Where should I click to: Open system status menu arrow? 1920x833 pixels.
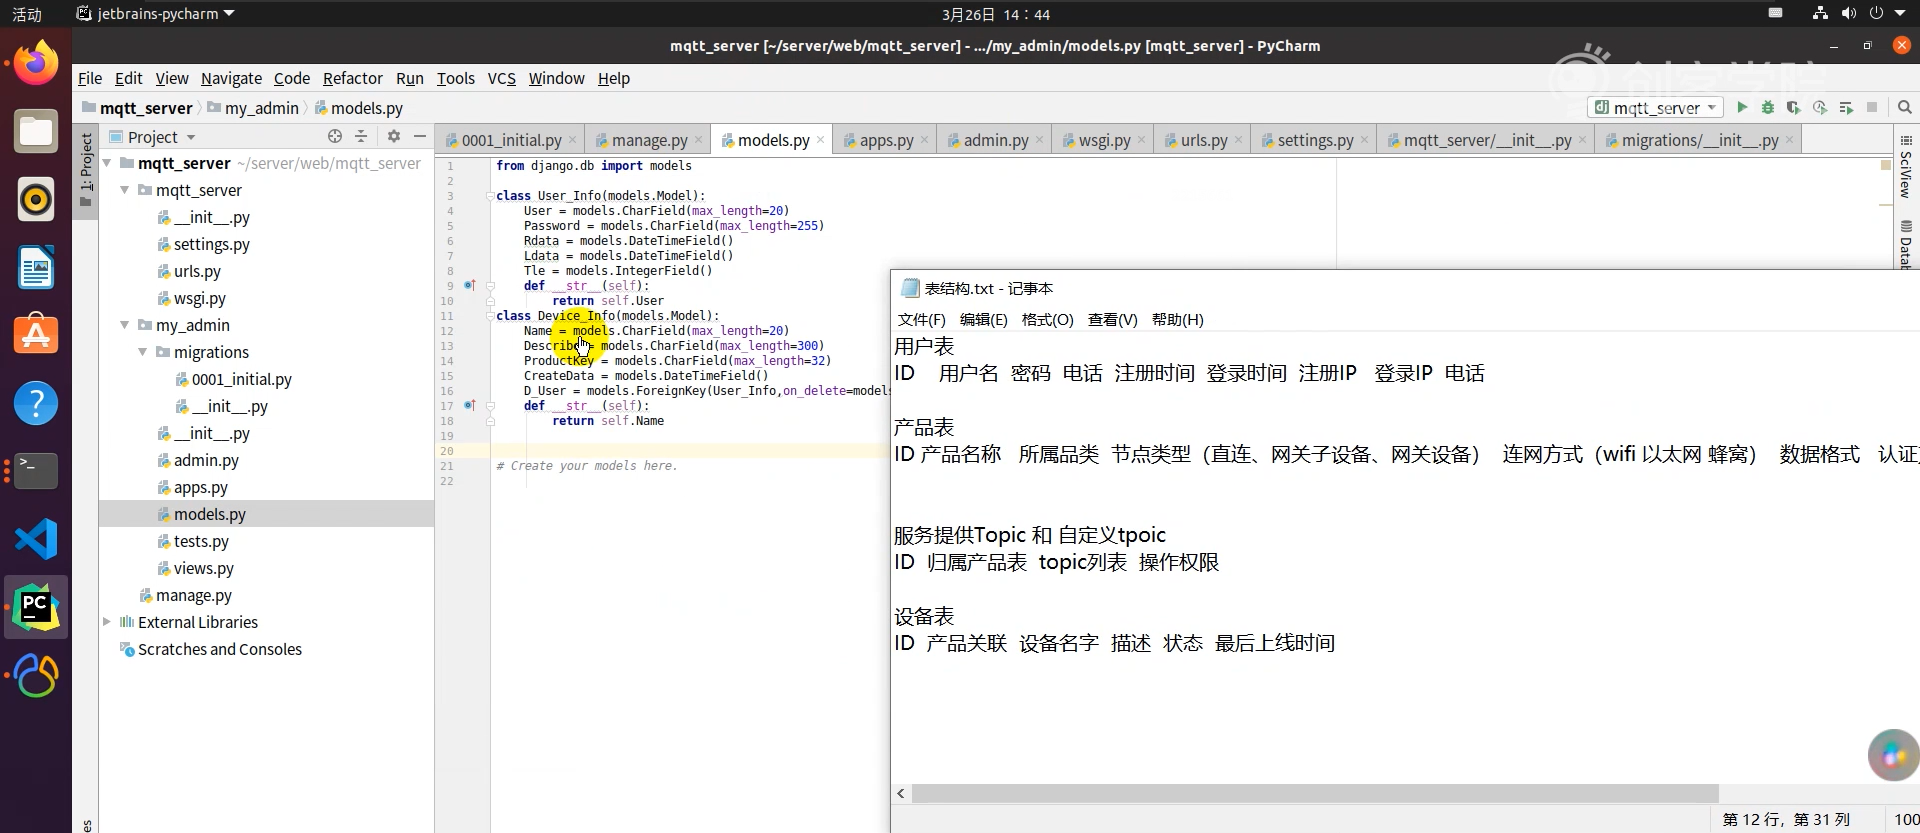1900,14
